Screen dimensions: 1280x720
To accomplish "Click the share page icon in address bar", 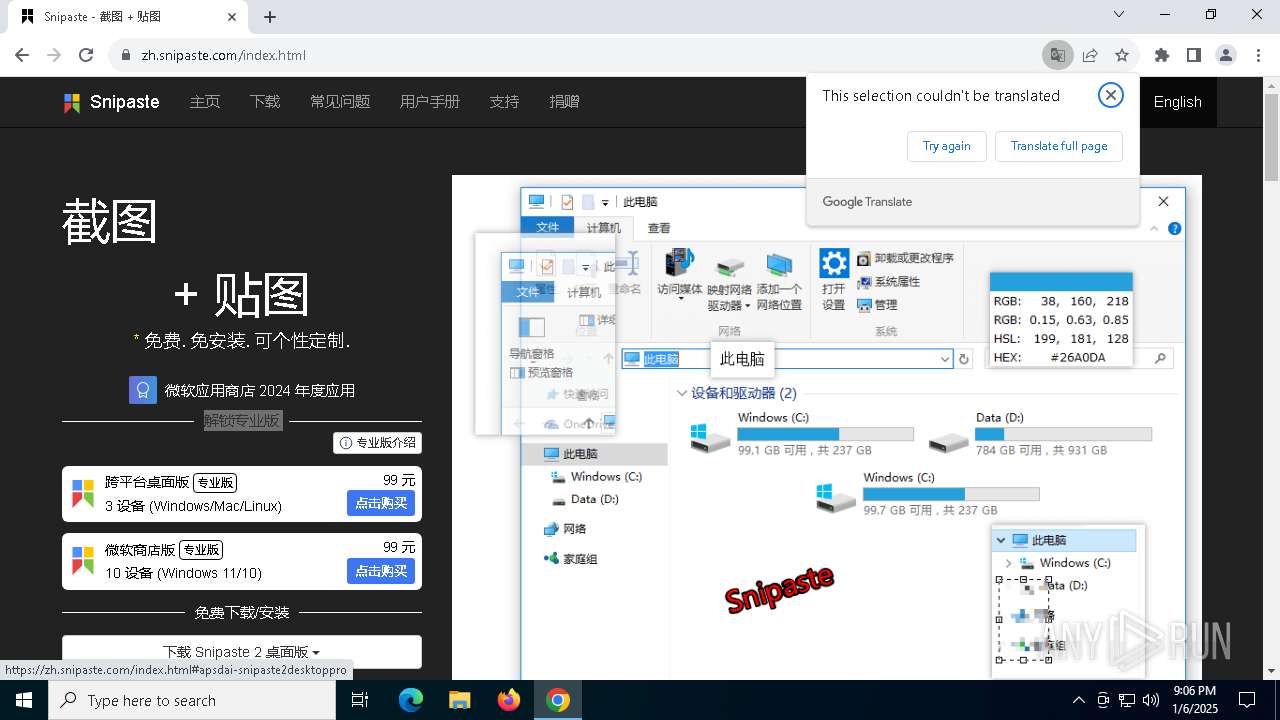I will pos(1090,55).
